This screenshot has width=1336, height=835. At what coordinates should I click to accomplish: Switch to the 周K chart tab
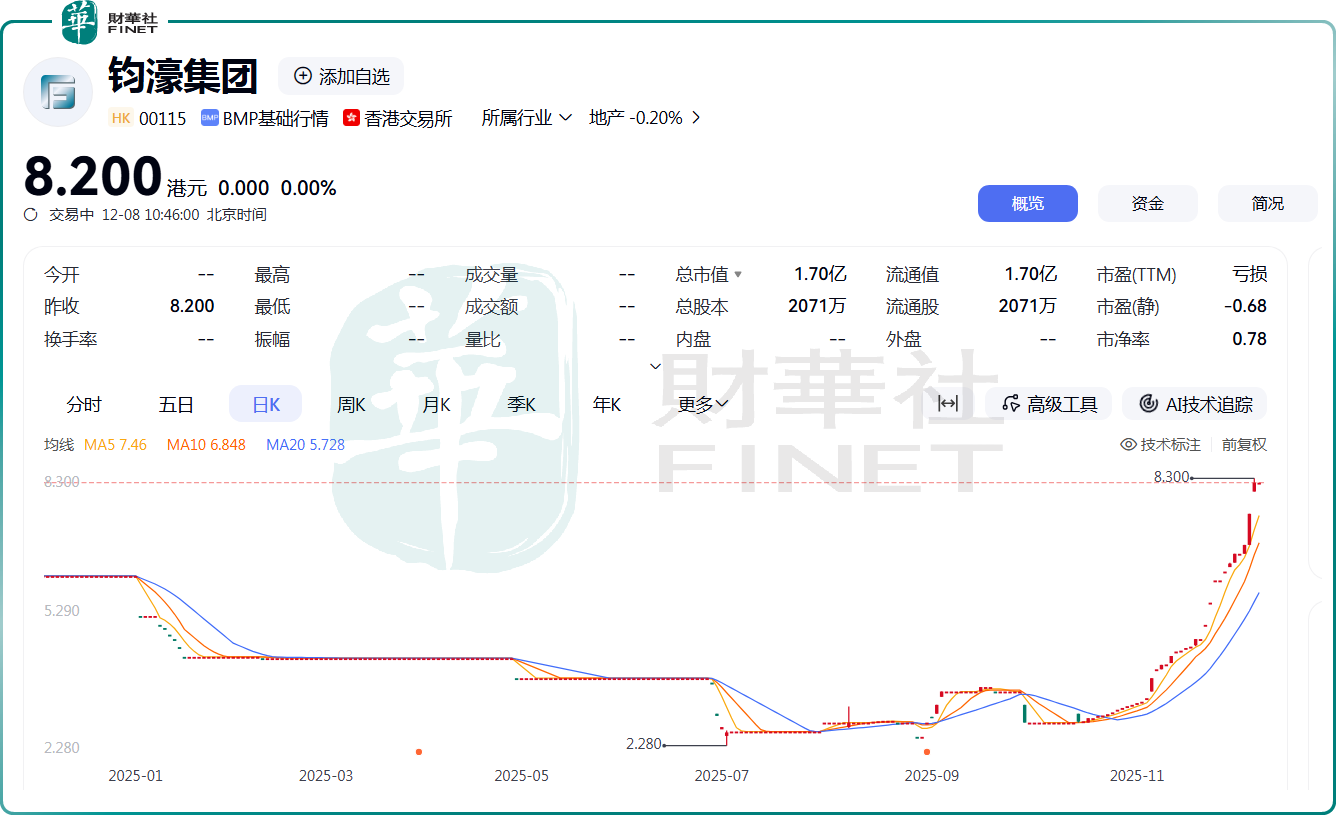point(351,403)
